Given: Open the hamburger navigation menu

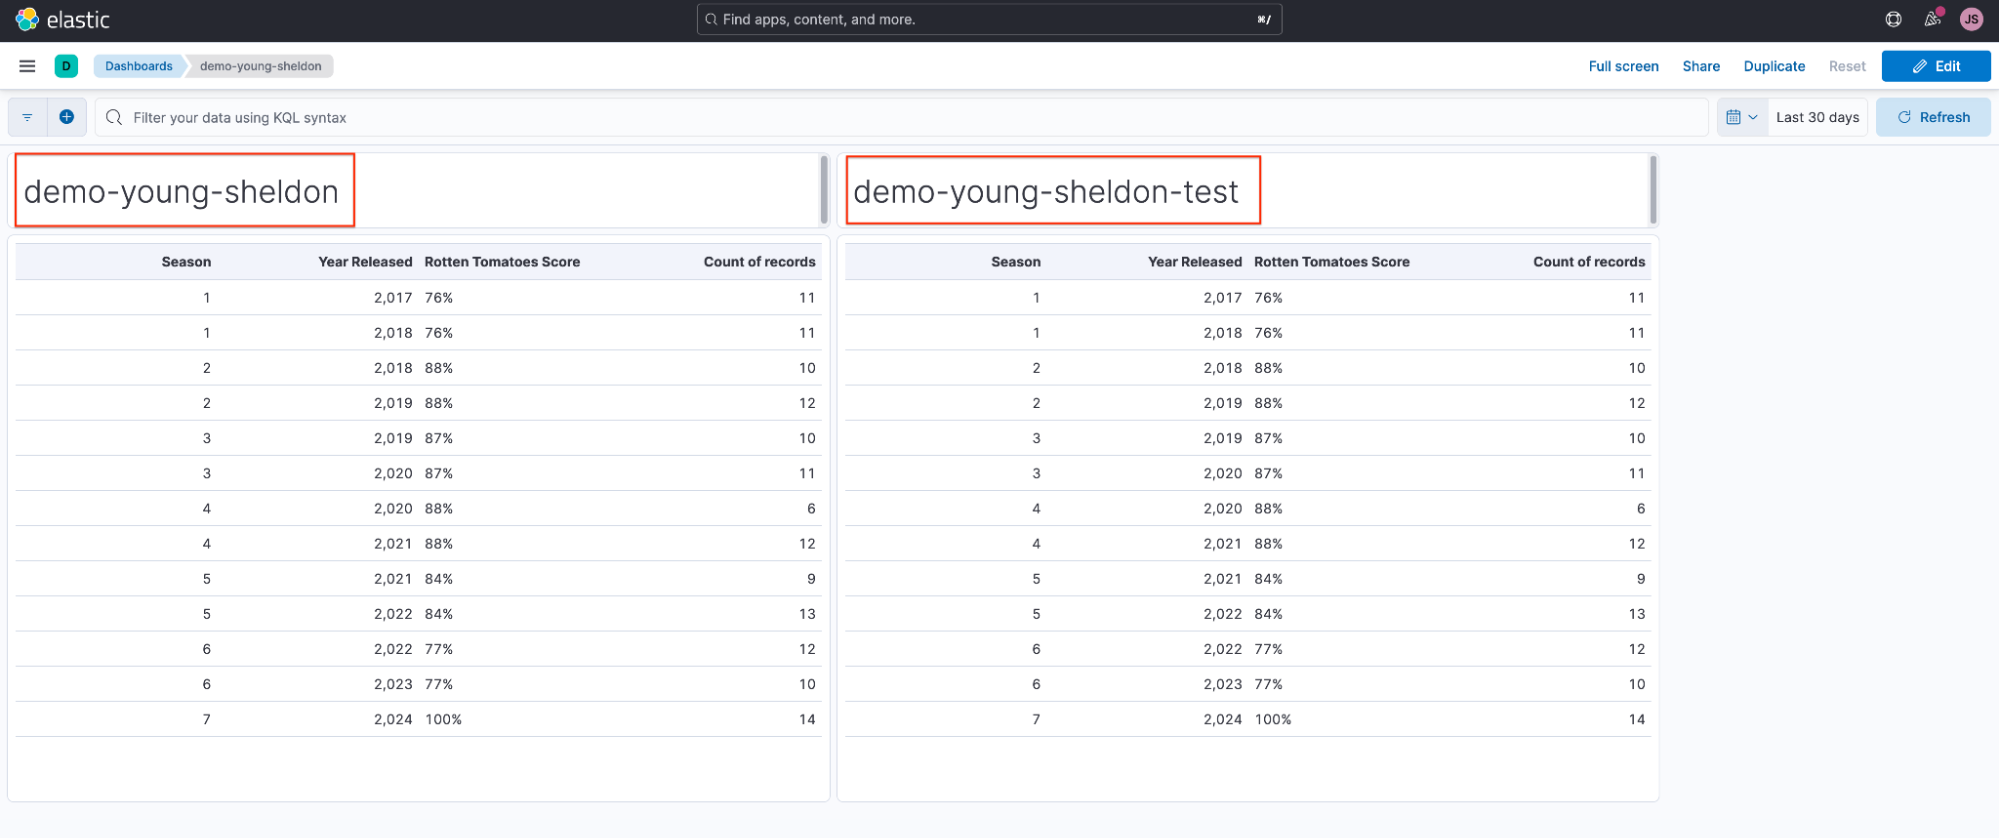Looking at the screenshot, I should (x=27, y=66).
